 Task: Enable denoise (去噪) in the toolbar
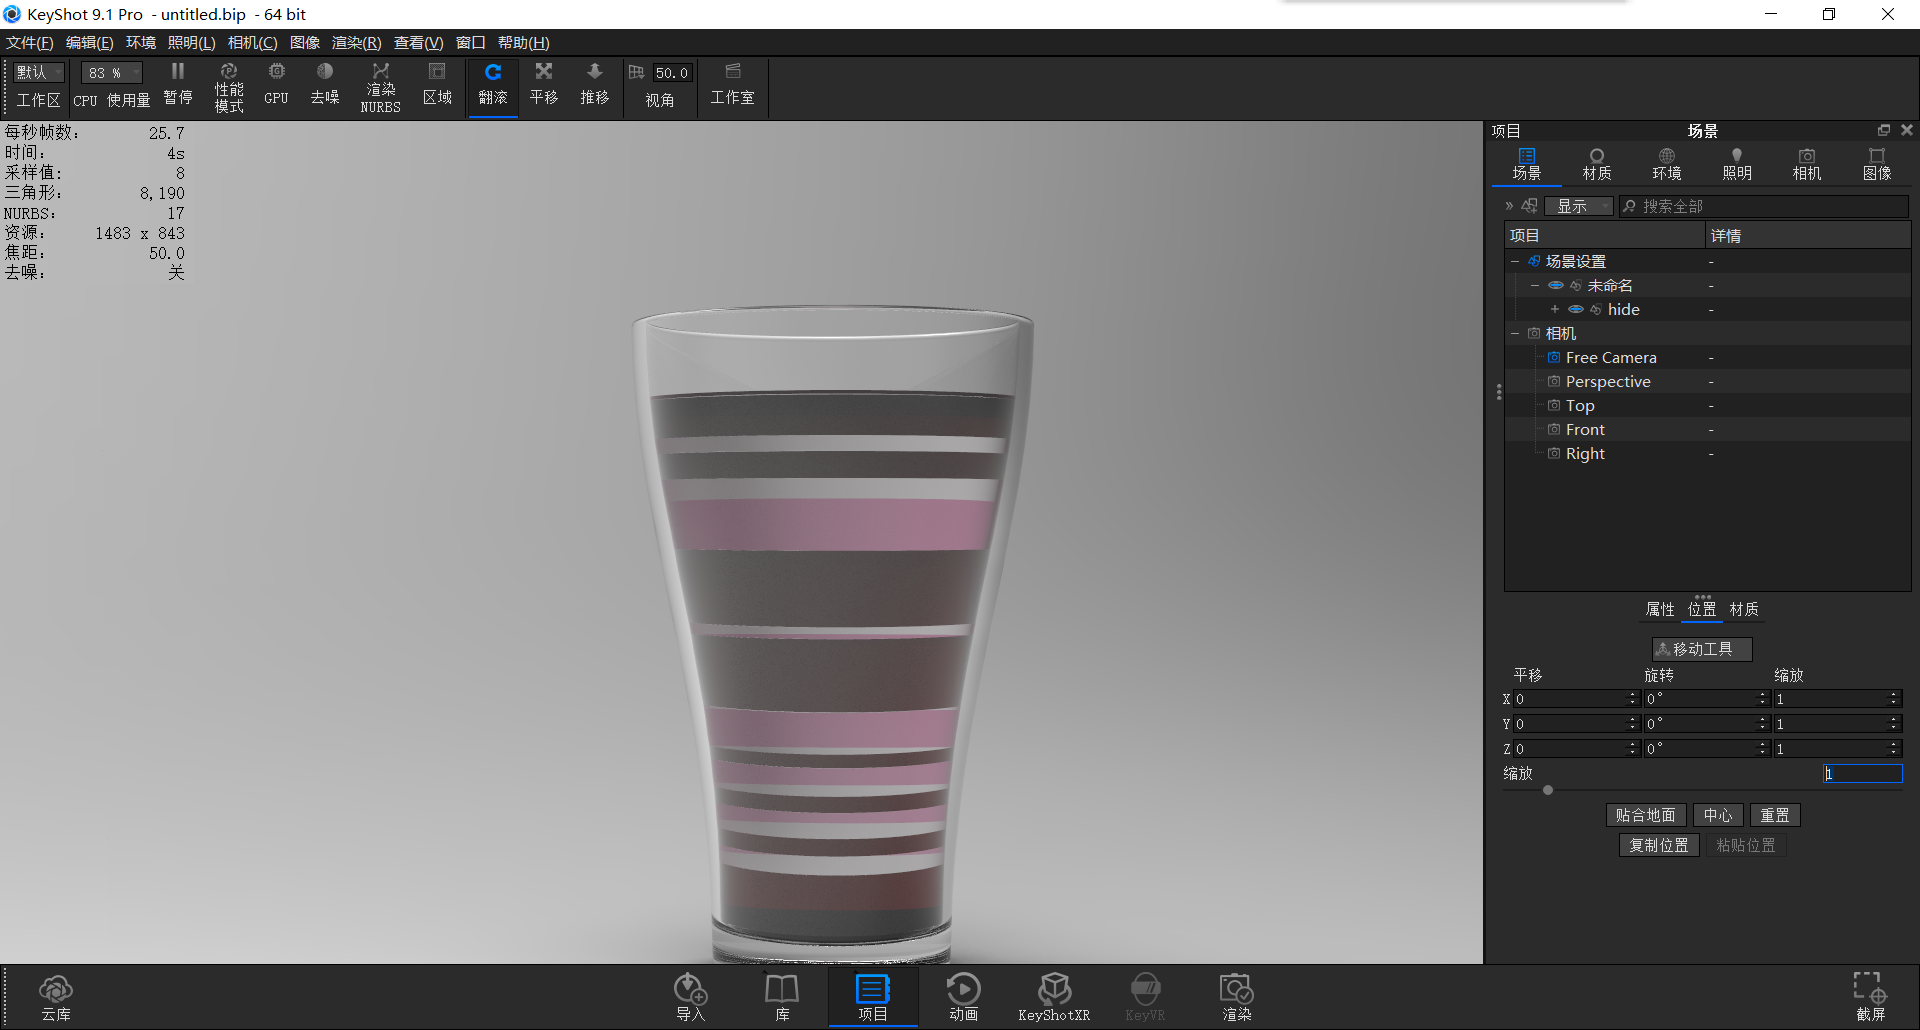coord(324,85)
